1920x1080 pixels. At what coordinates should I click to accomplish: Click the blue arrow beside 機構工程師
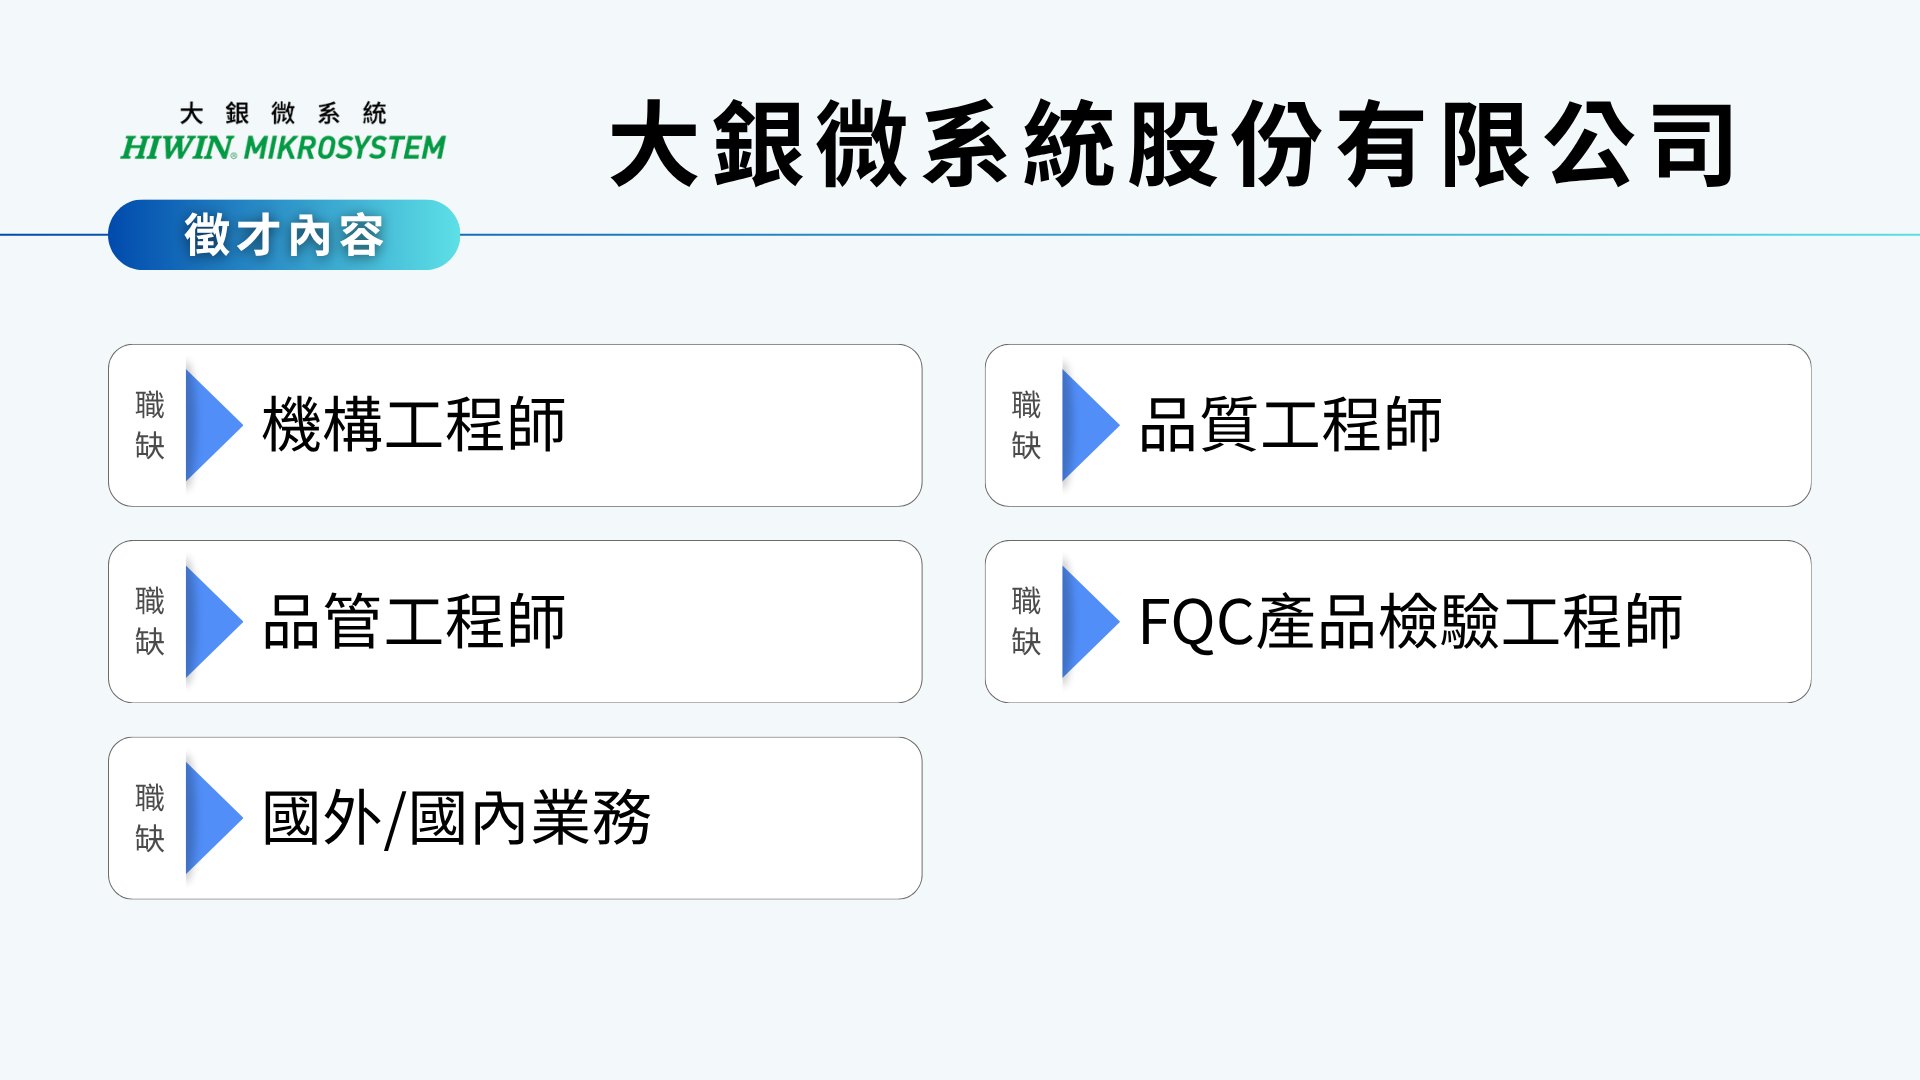[212, 425]
